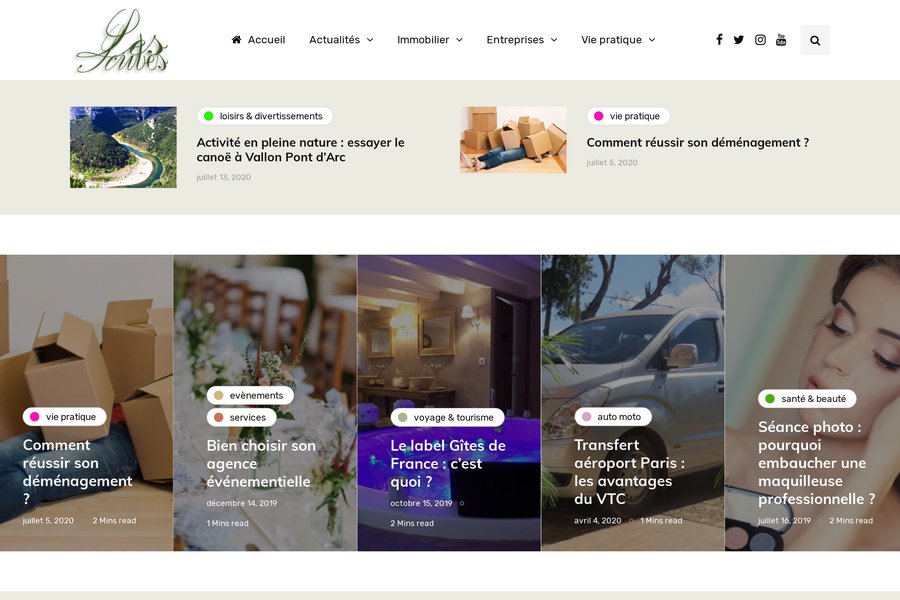Open article about canoë at Vallon Pont d'Arc
This screenshot has height=600, width=900.
point(300,149)
